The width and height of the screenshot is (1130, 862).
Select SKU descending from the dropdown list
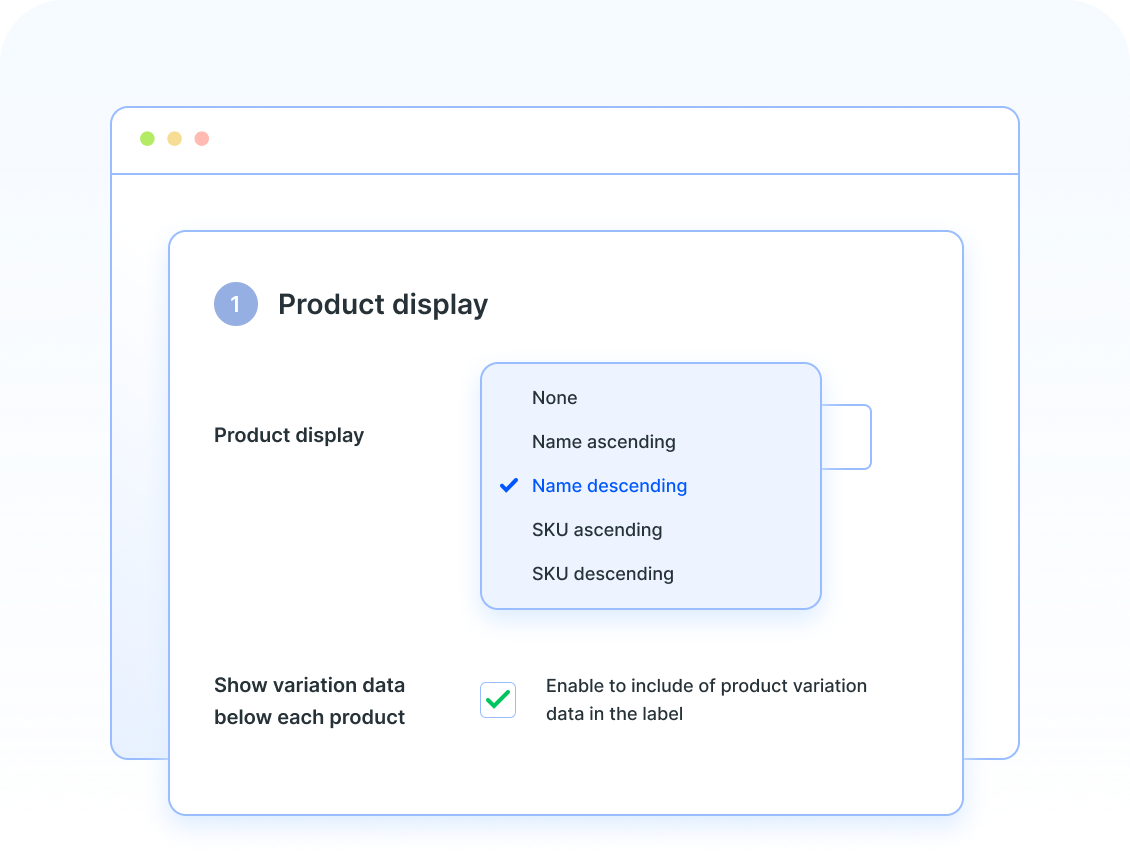602,574
